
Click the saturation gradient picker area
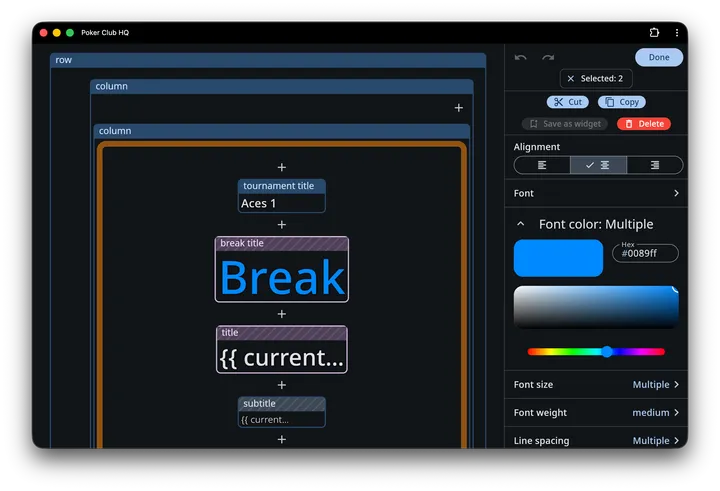(596, 306)
